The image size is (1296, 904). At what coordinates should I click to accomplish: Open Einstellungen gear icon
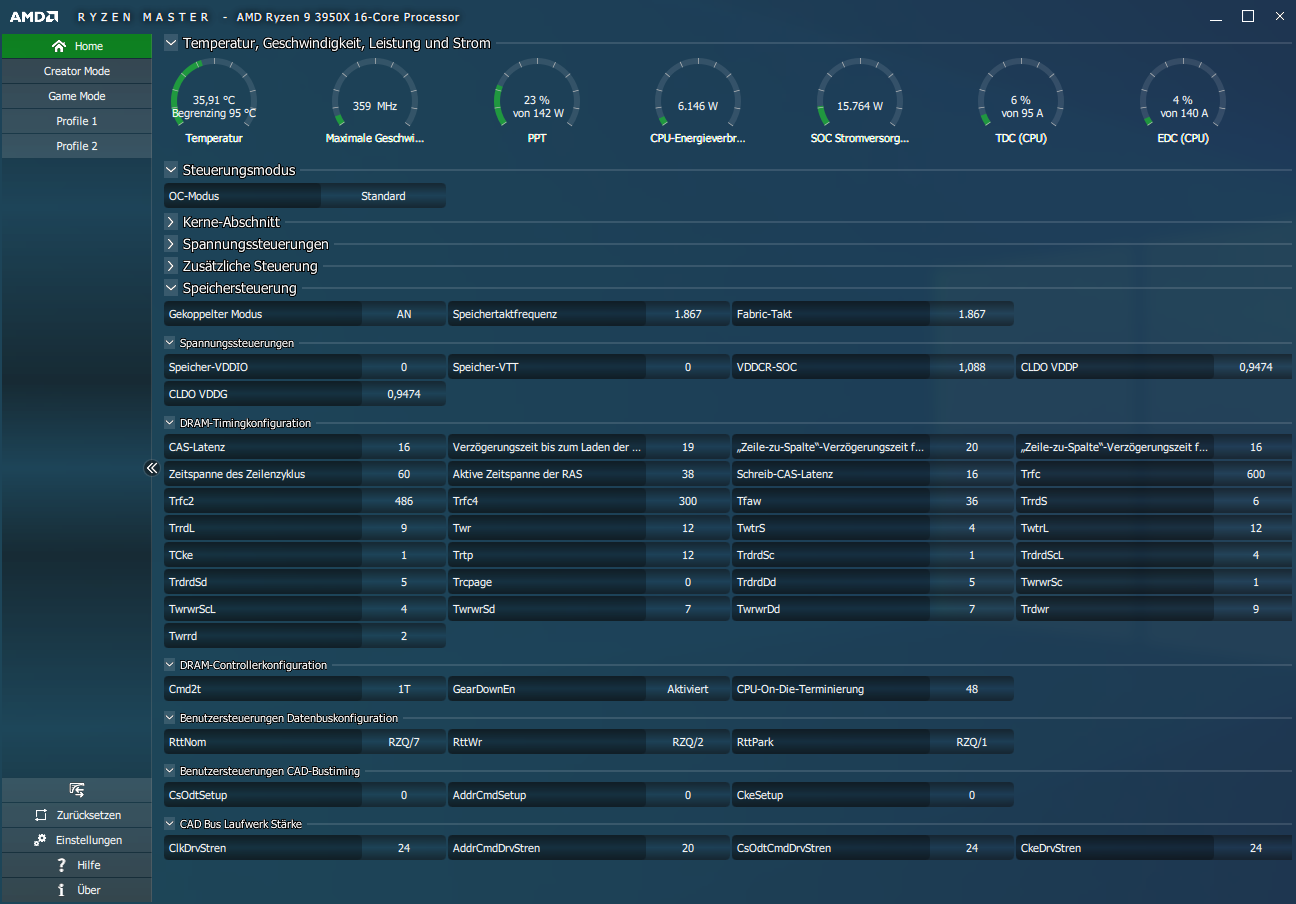[x=40, y=840]
